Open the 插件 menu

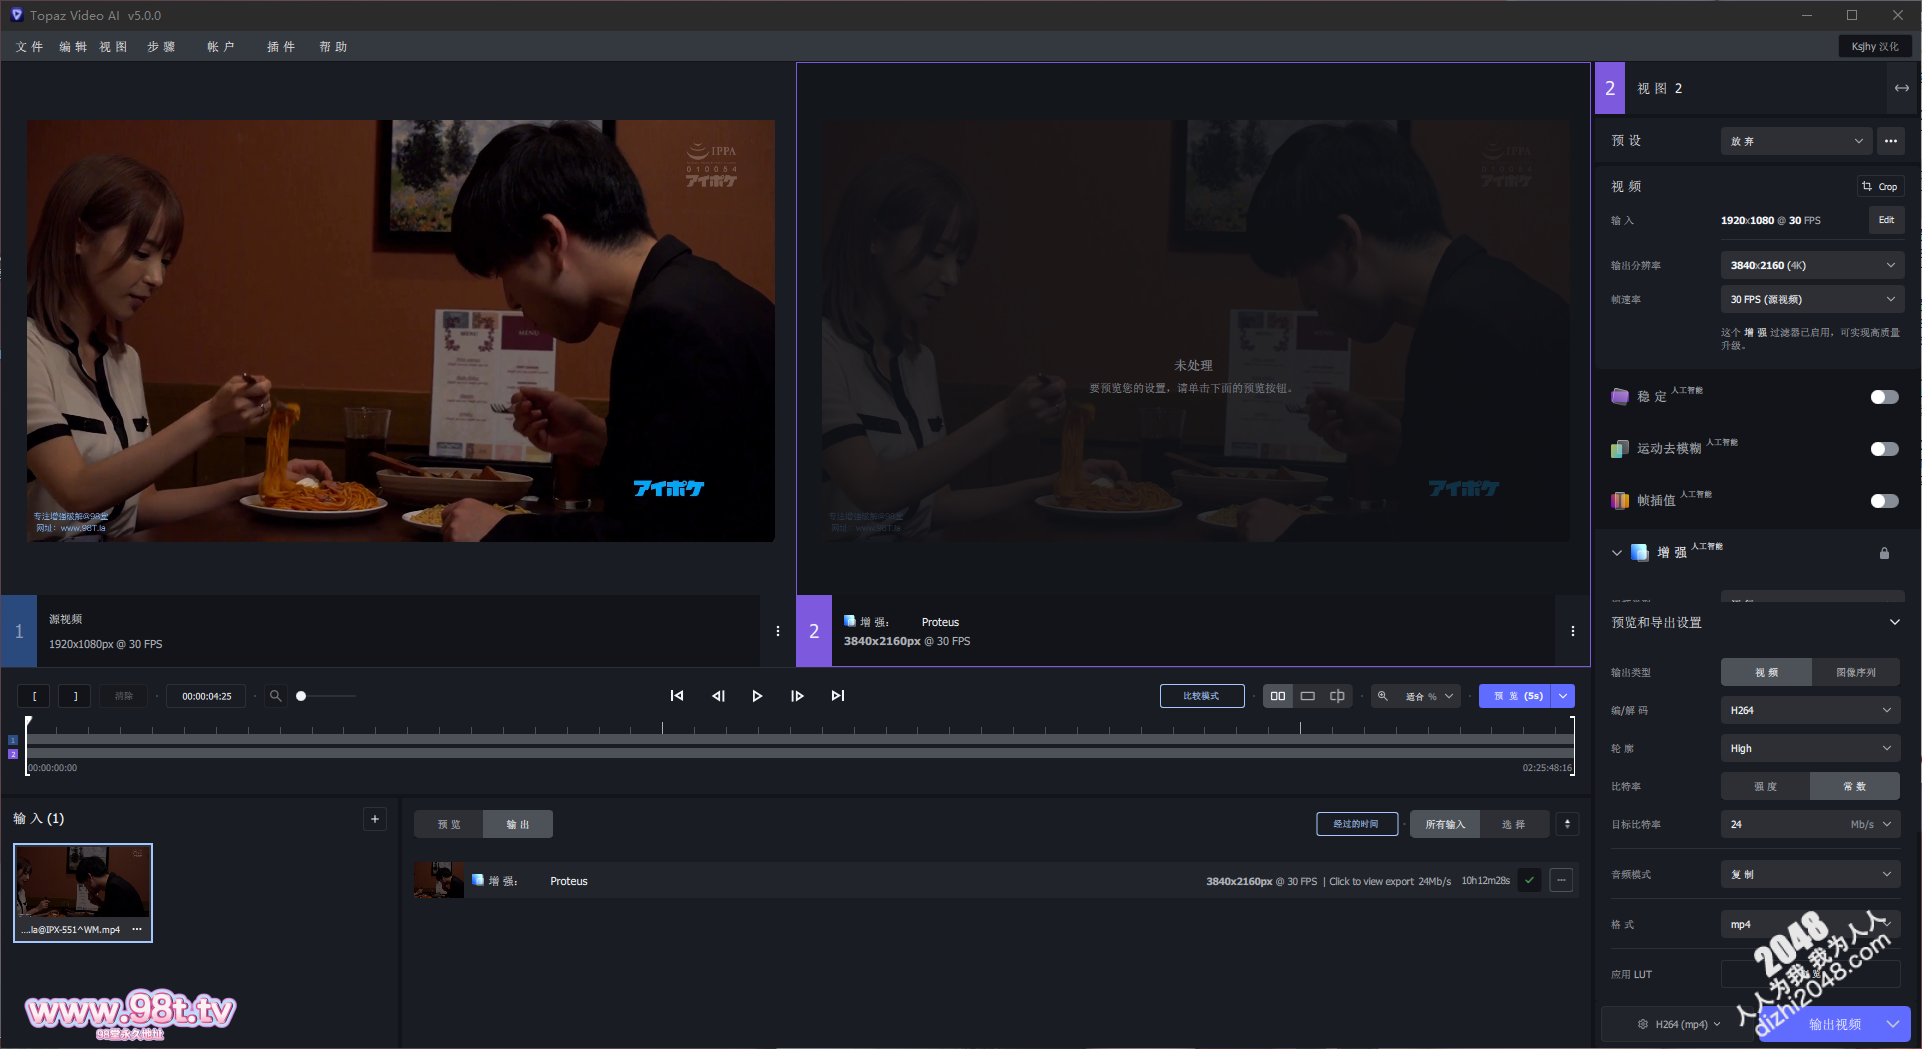281,47
